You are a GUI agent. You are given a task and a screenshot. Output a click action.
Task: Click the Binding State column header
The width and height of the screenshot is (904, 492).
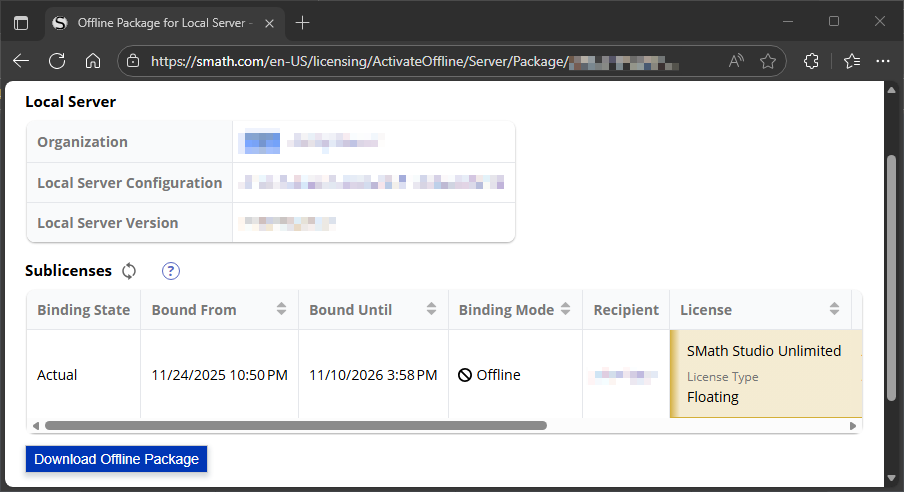[84, 310]
